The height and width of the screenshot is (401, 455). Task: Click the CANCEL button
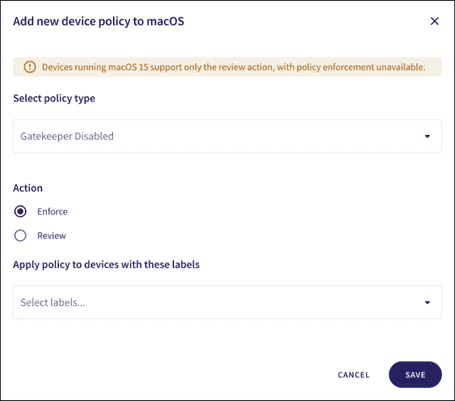coord(354,375)
